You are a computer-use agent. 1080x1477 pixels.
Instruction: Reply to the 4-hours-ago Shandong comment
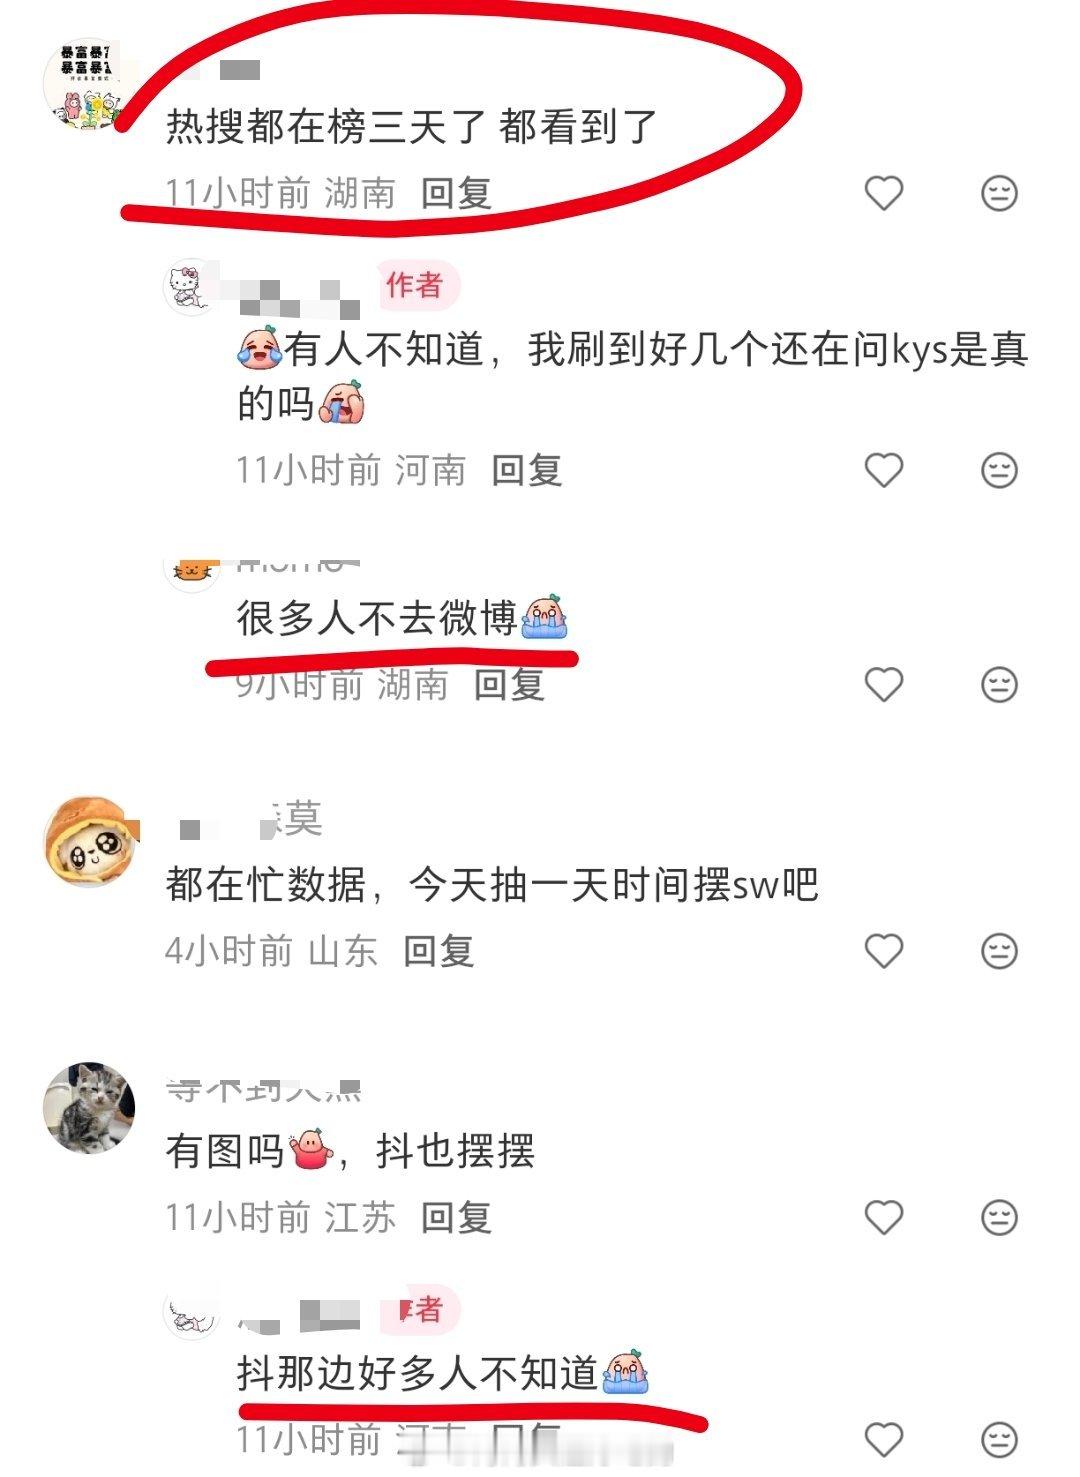coord(438,951)
